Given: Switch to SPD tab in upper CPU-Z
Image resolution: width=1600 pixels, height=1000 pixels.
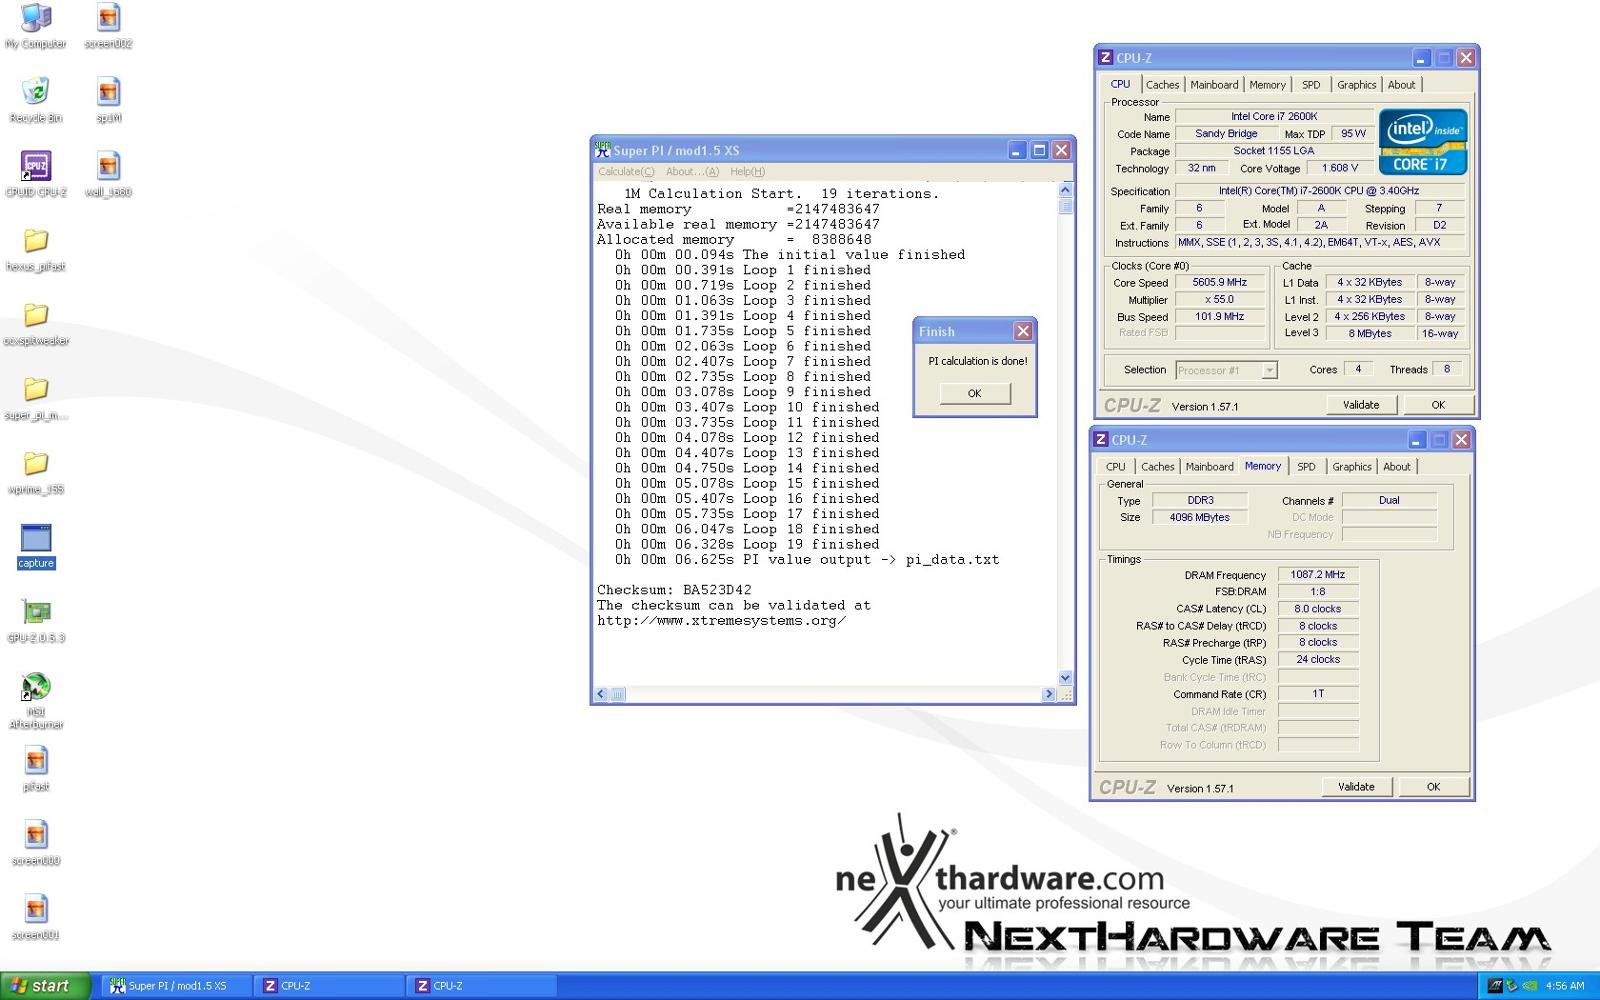Looking at the screenshot, I should [1311, 85].
